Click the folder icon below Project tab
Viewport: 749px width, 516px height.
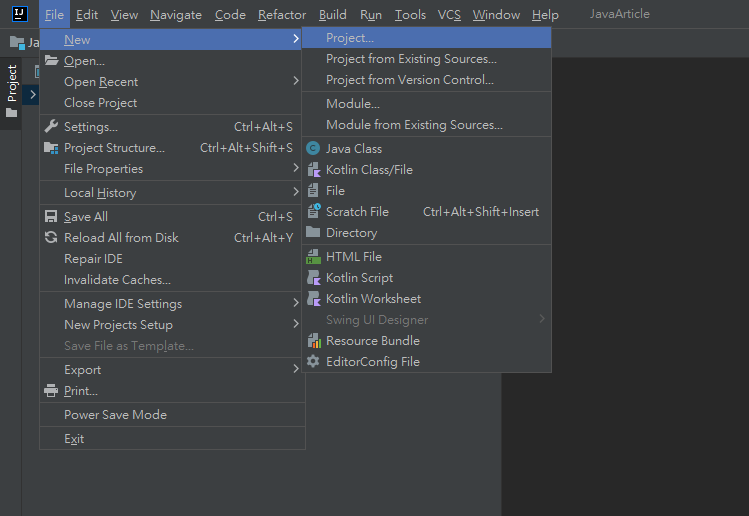(11, 113)
